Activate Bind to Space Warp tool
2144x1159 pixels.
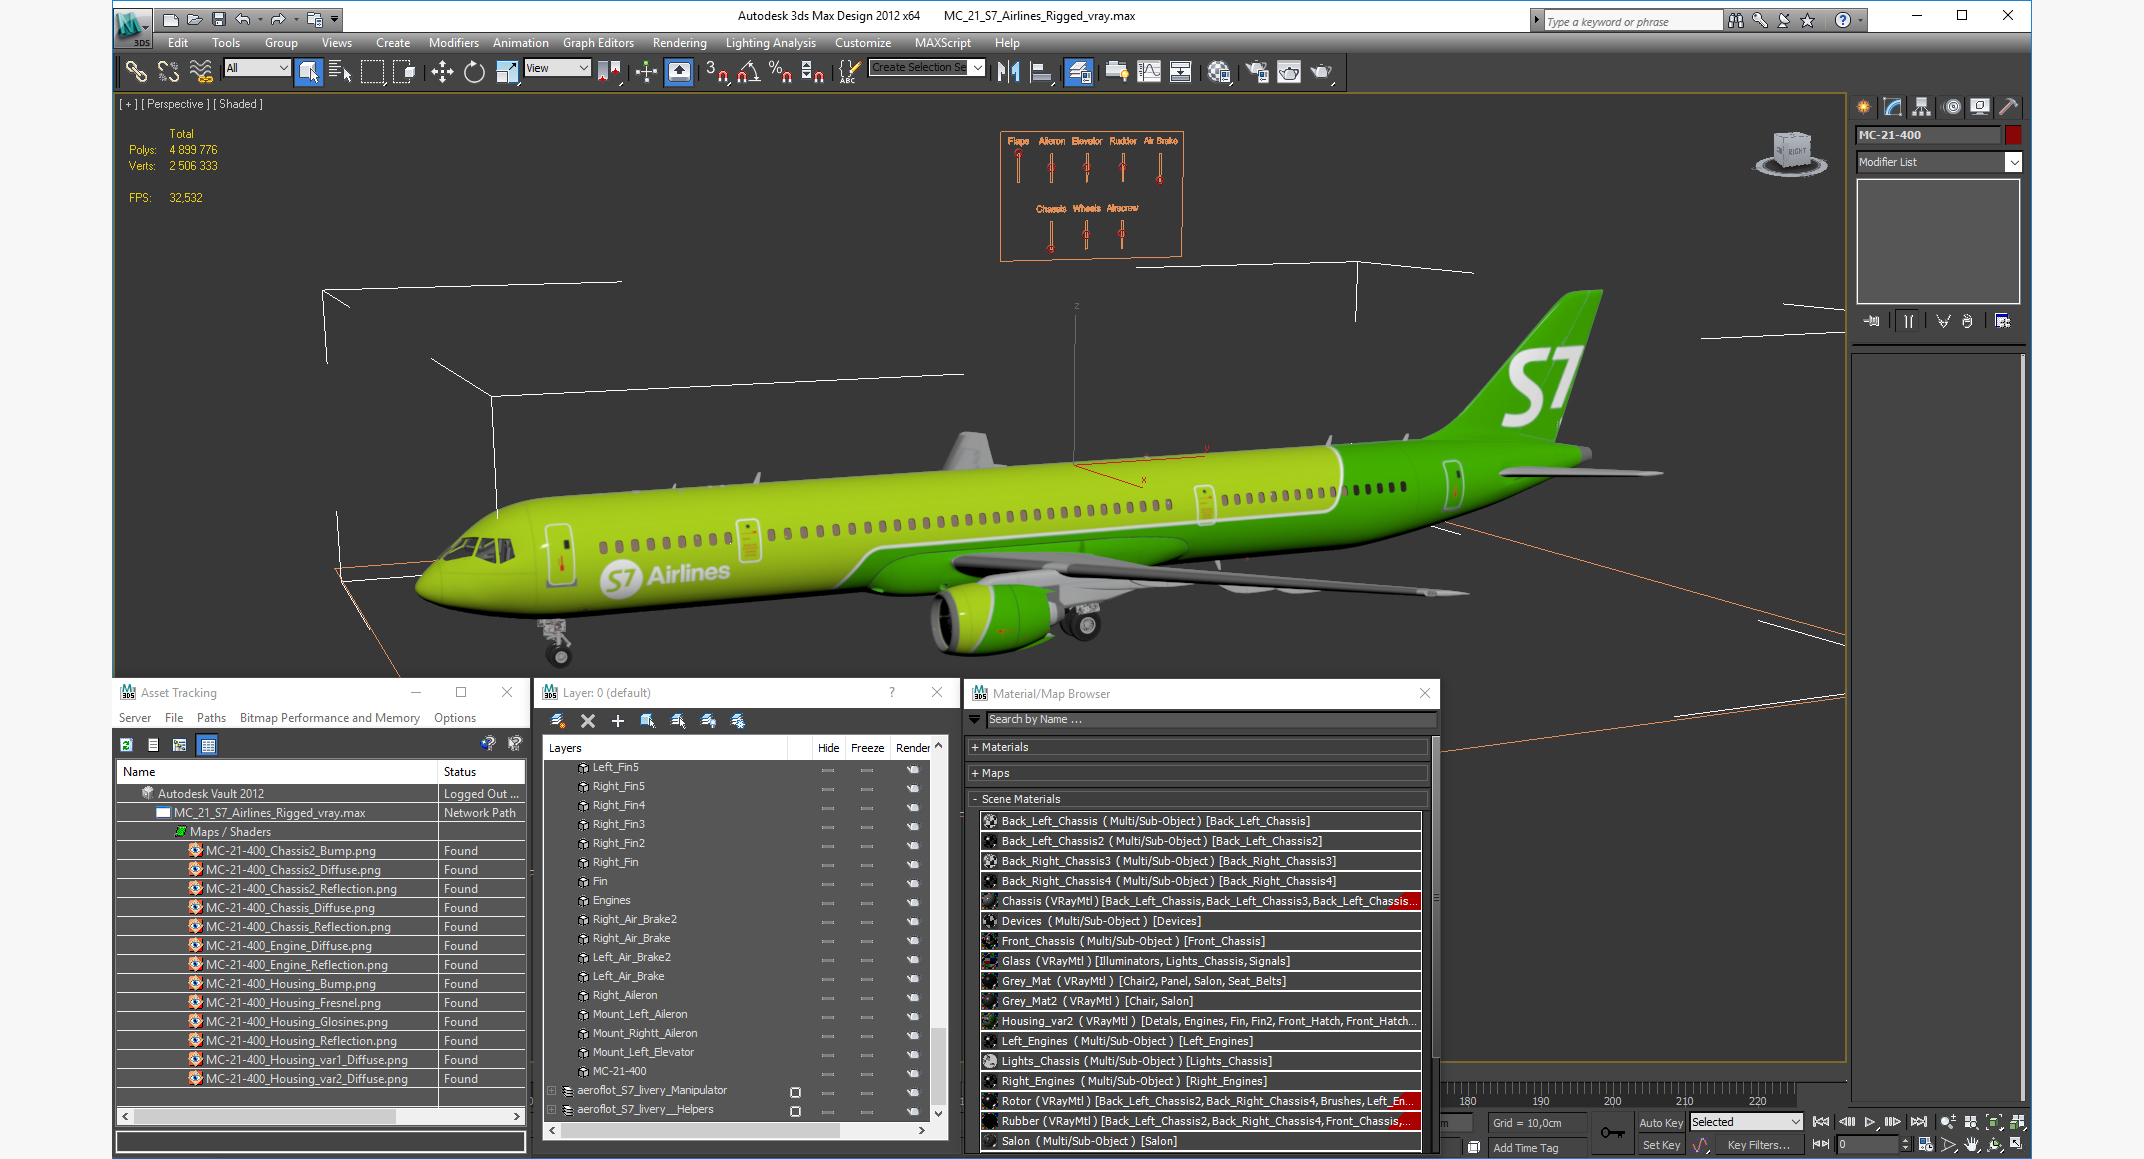point(201,71)
